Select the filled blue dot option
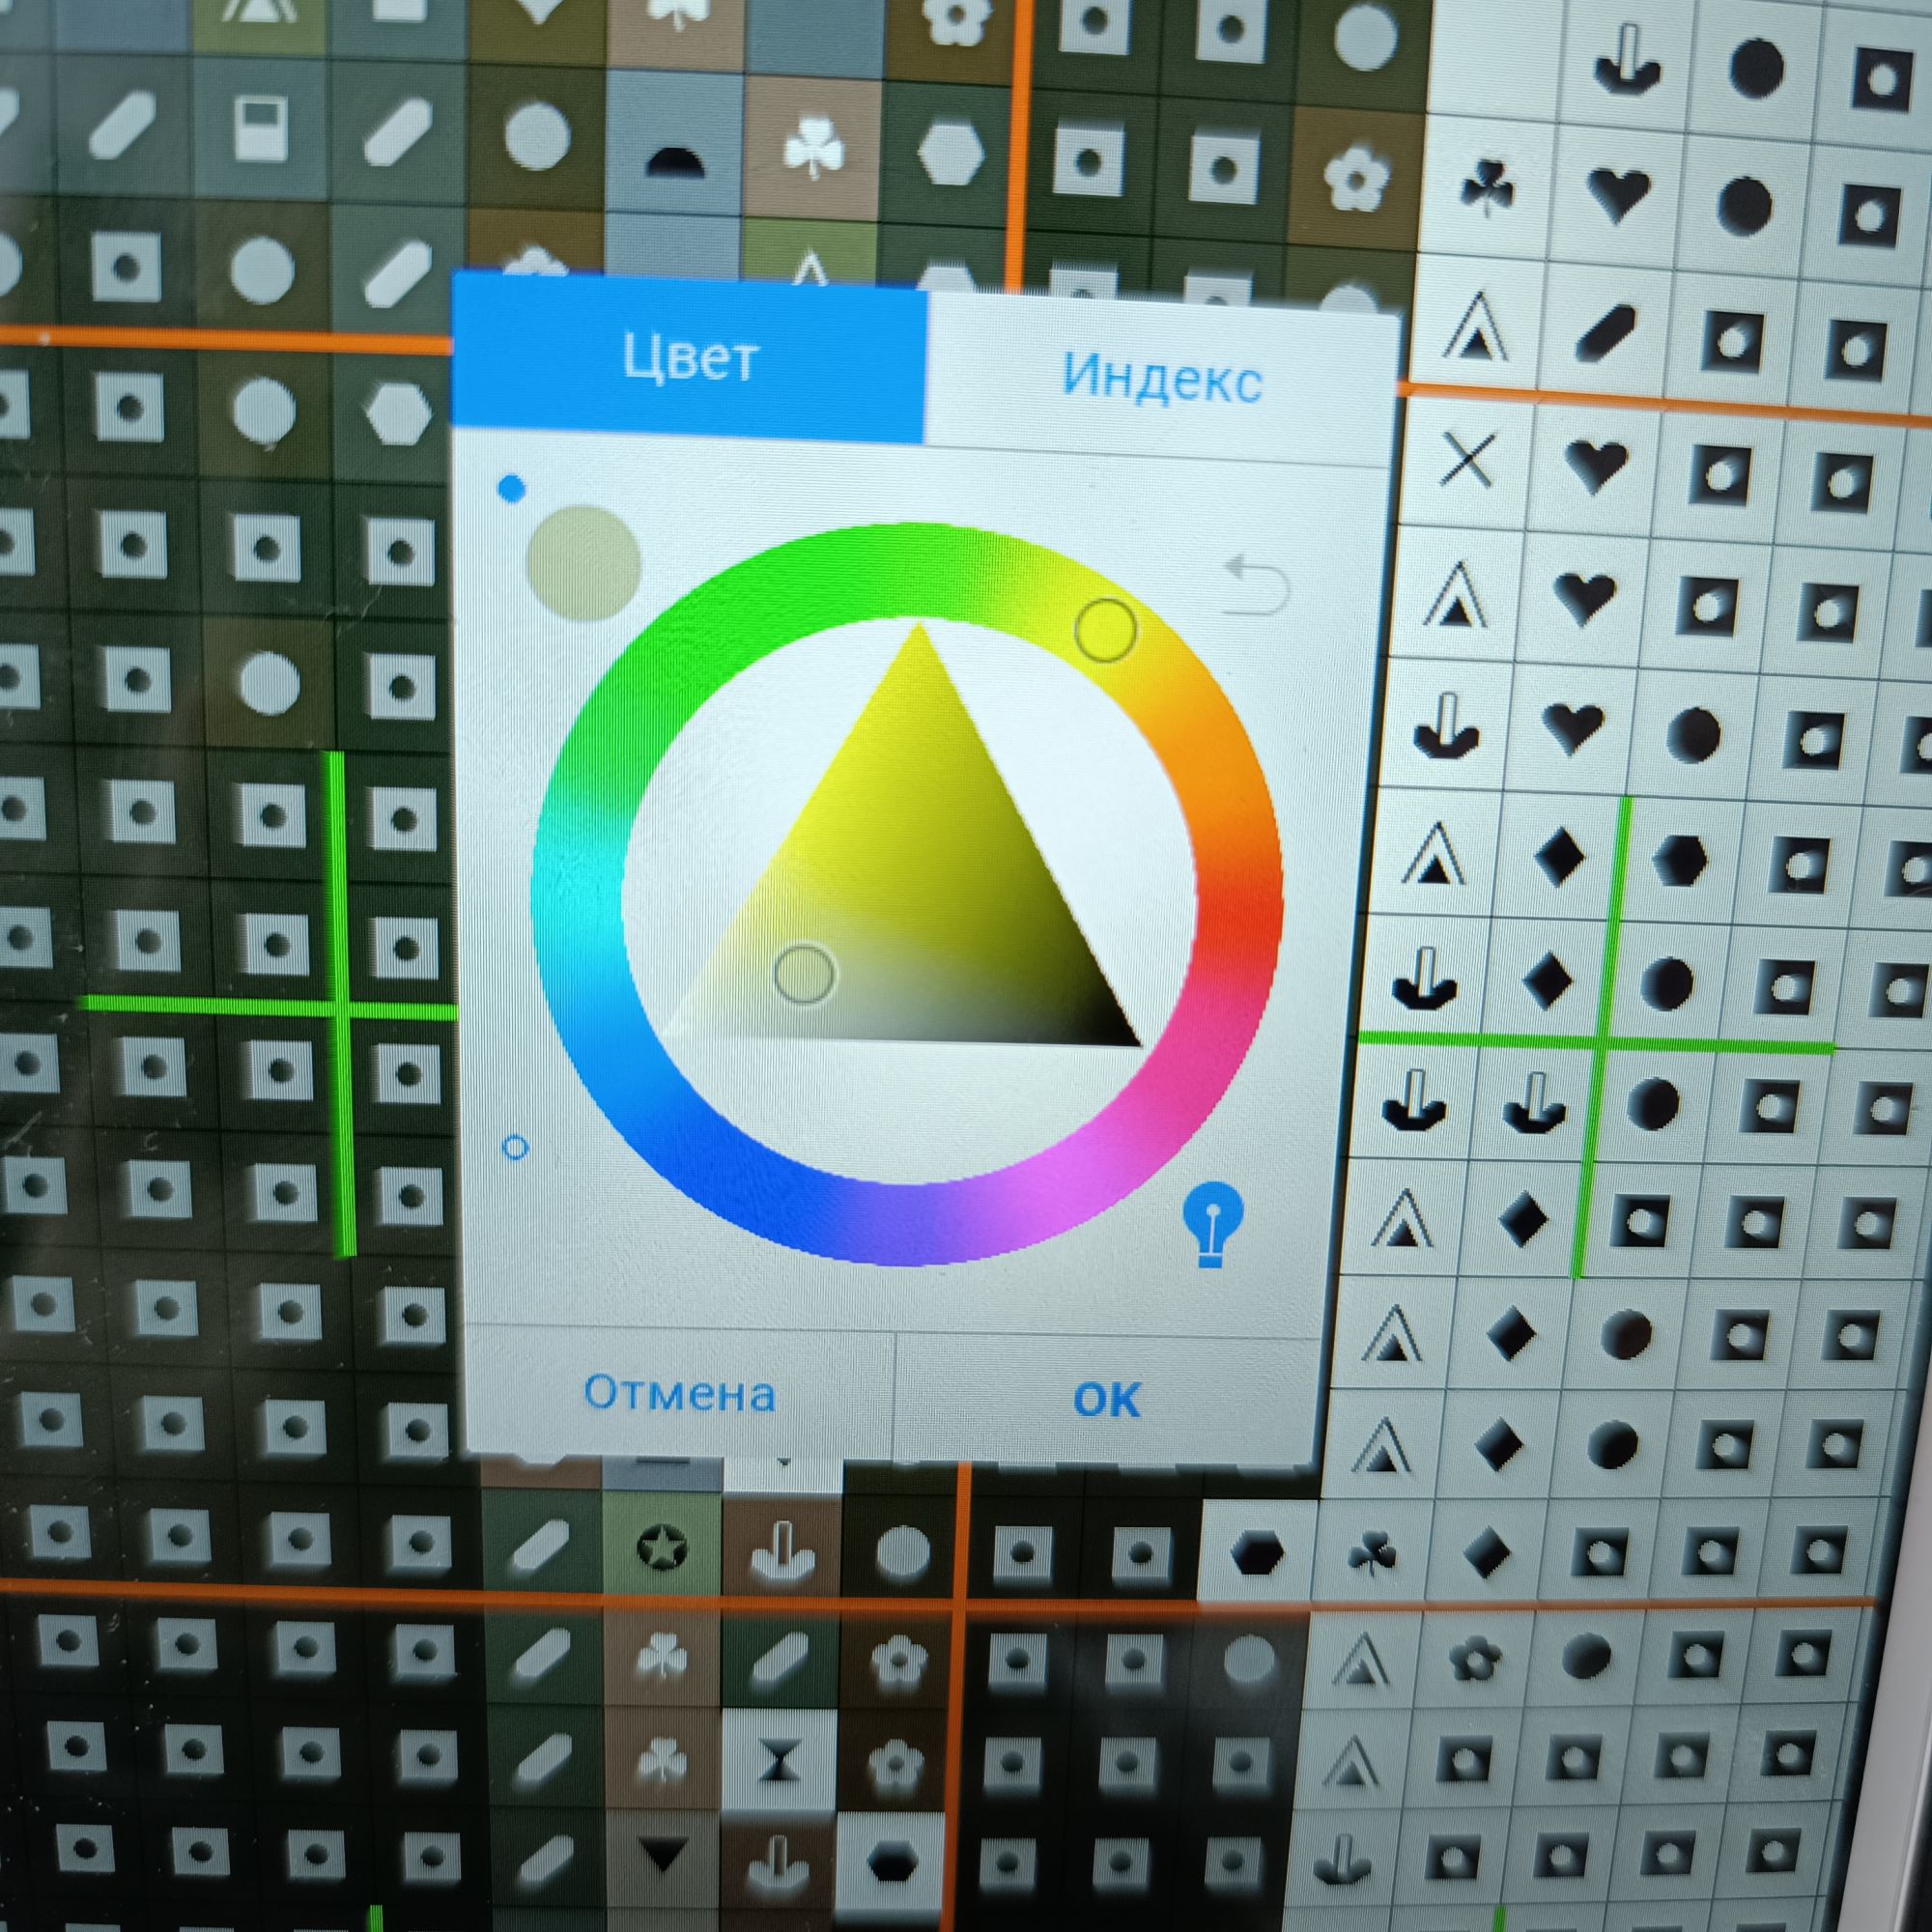Viewport: 1932px width, 1932px height. (x=511, y=489)
